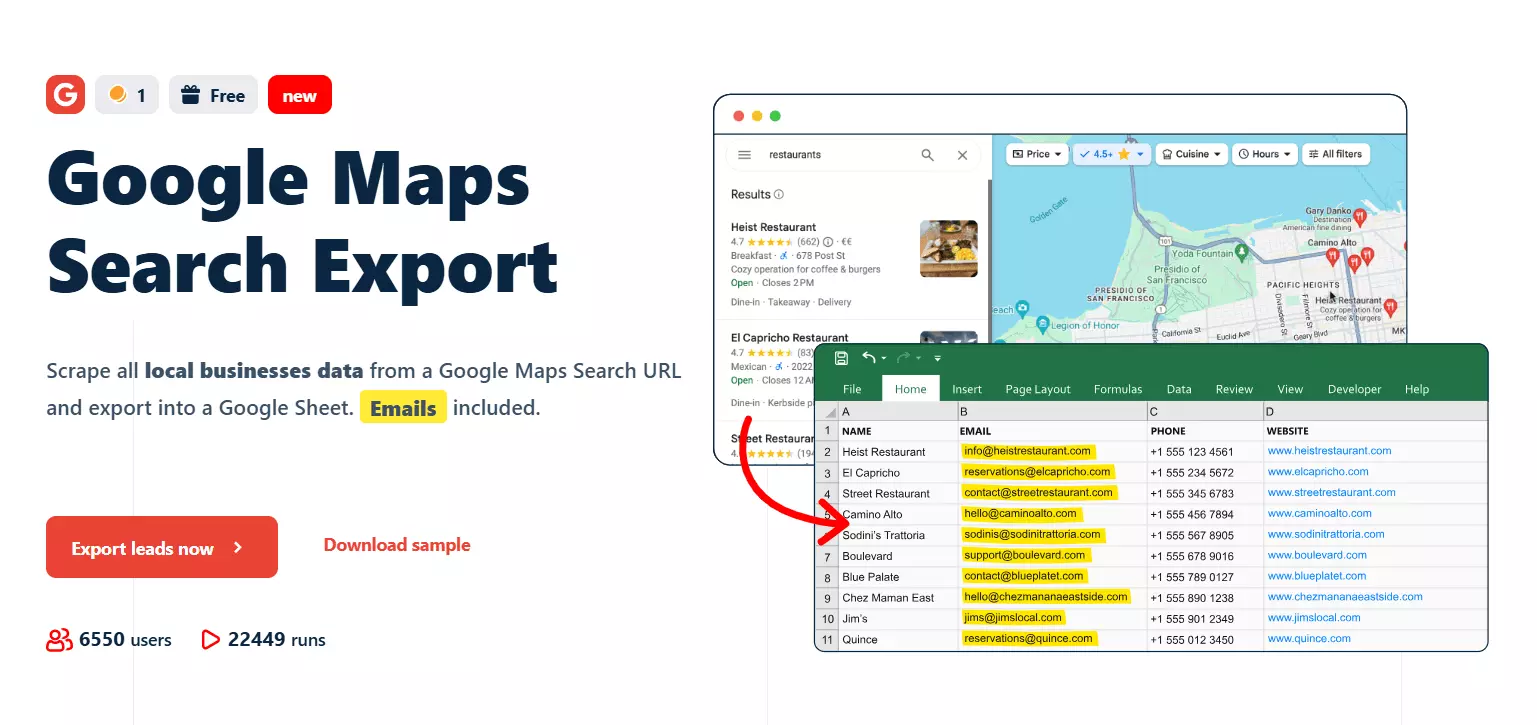
Task: Click the red macOS close dot
Action: pyautogui.click(x=739, y=116)
